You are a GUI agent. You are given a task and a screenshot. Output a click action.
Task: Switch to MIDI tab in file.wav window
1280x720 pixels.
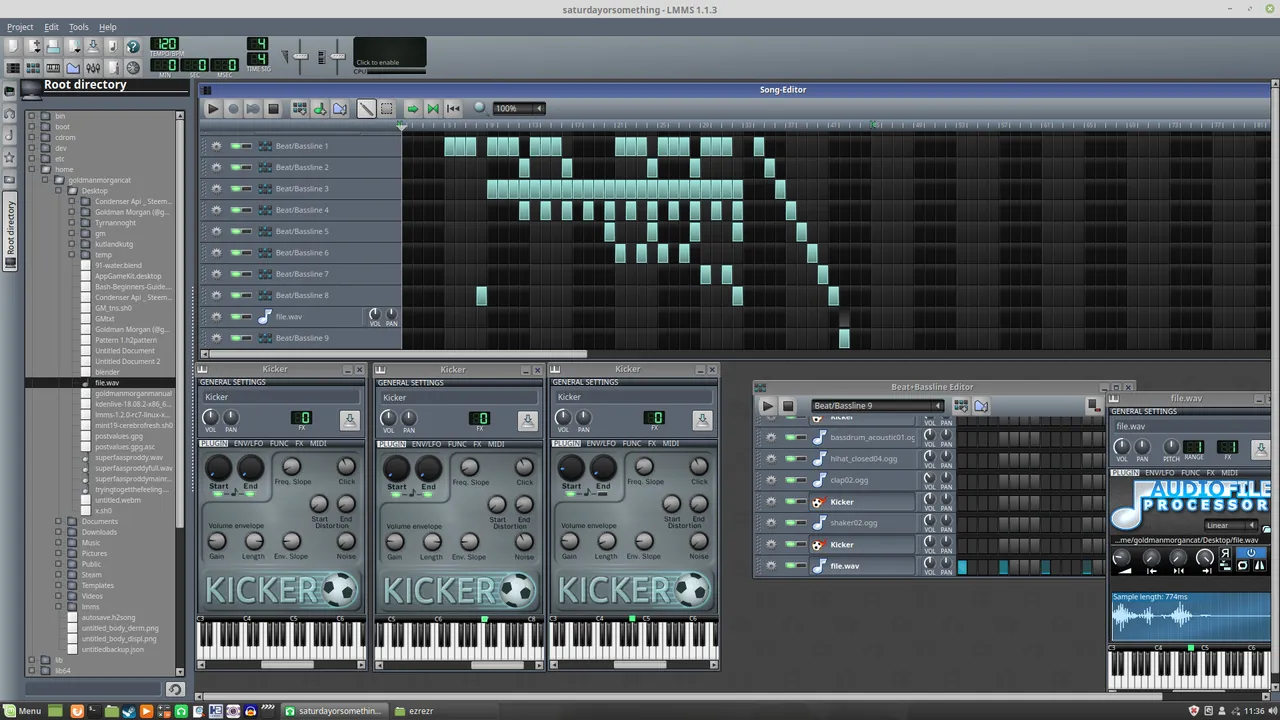click(x=1230, y=472)
